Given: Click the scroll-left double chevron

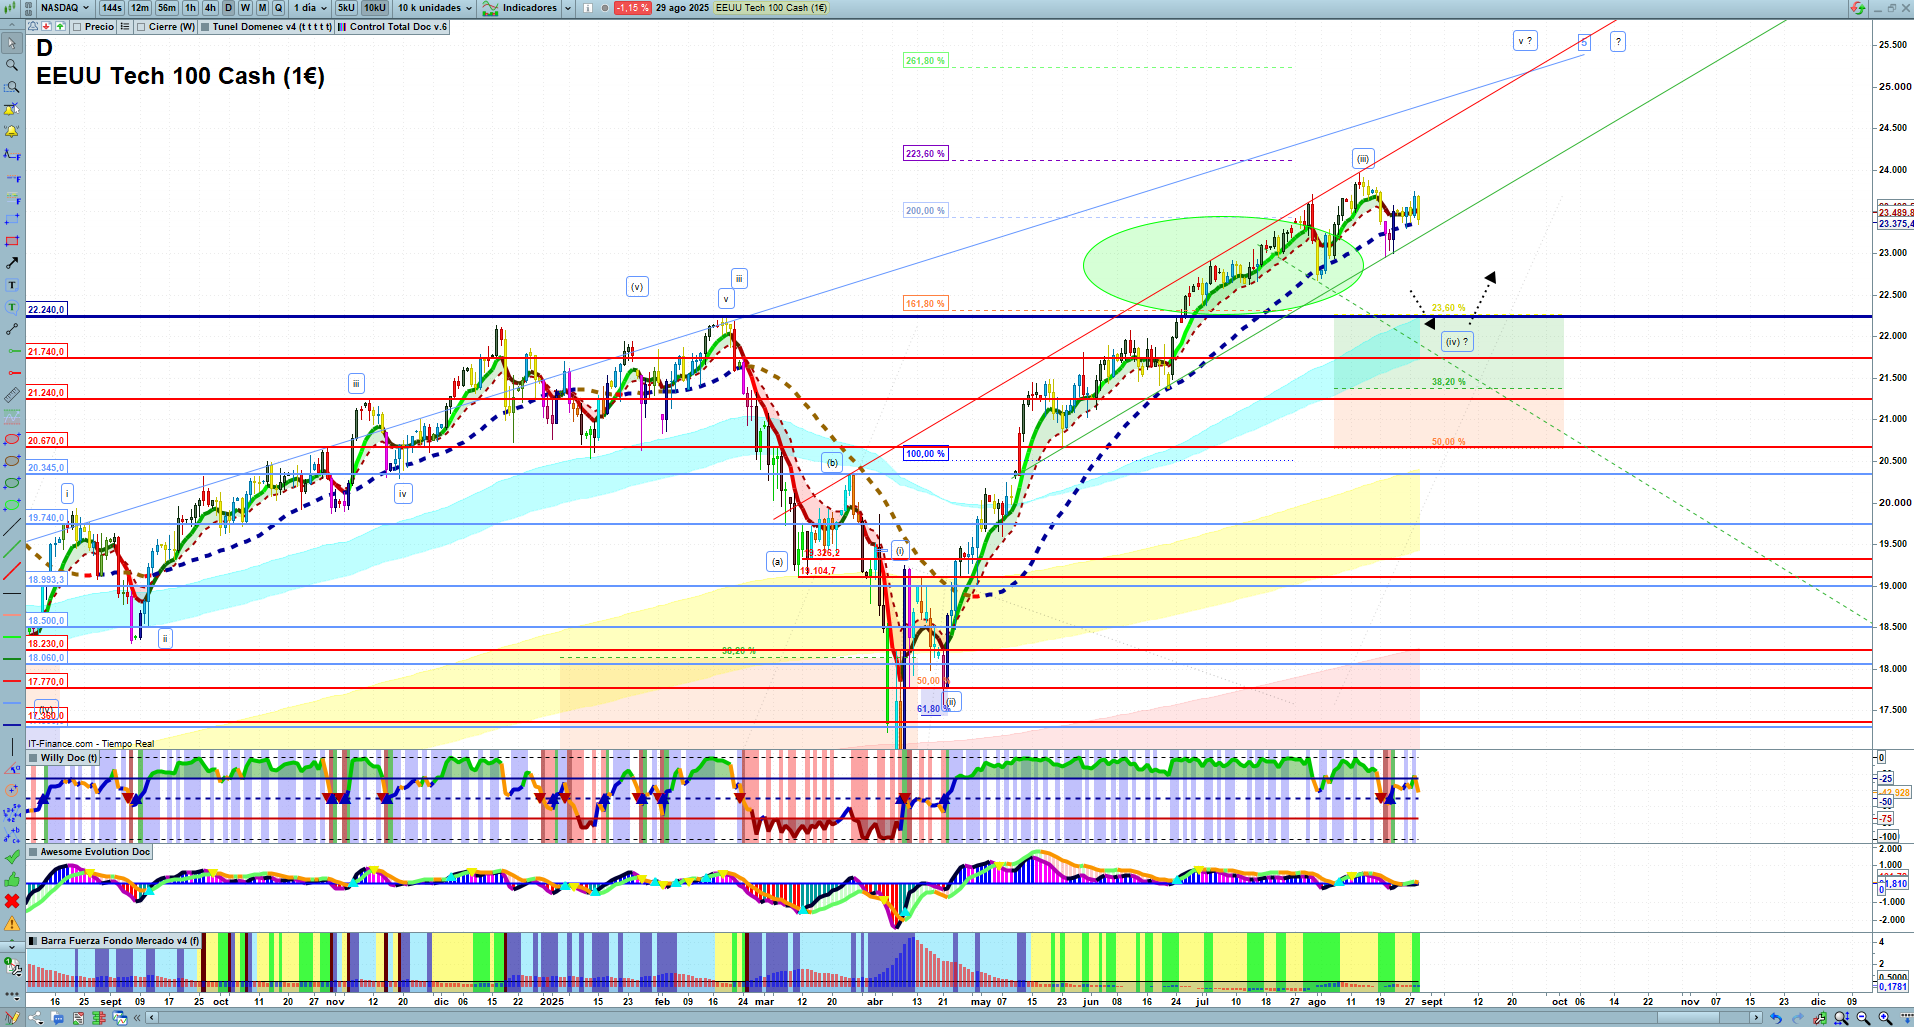Looking at the screenshot, I should 139,1018.
